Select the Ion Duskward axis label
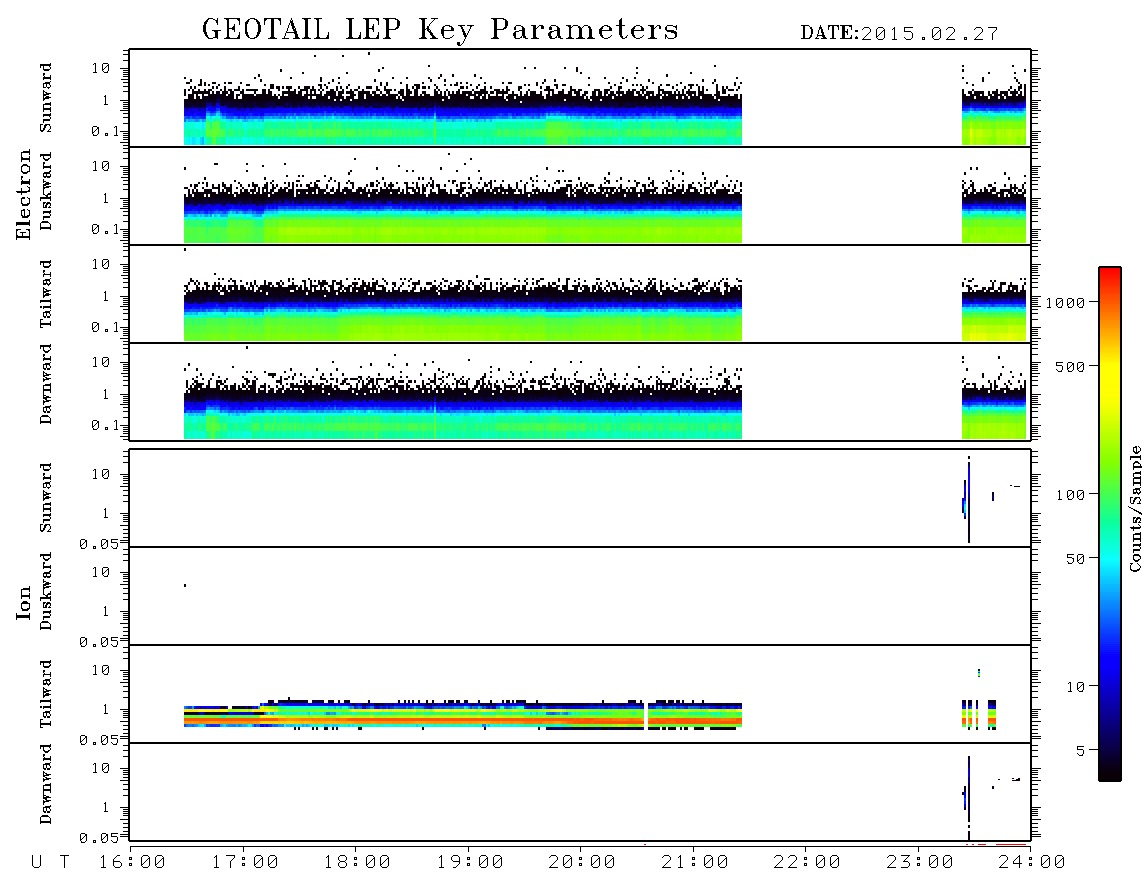1142x880 pixels. [46, 591]
